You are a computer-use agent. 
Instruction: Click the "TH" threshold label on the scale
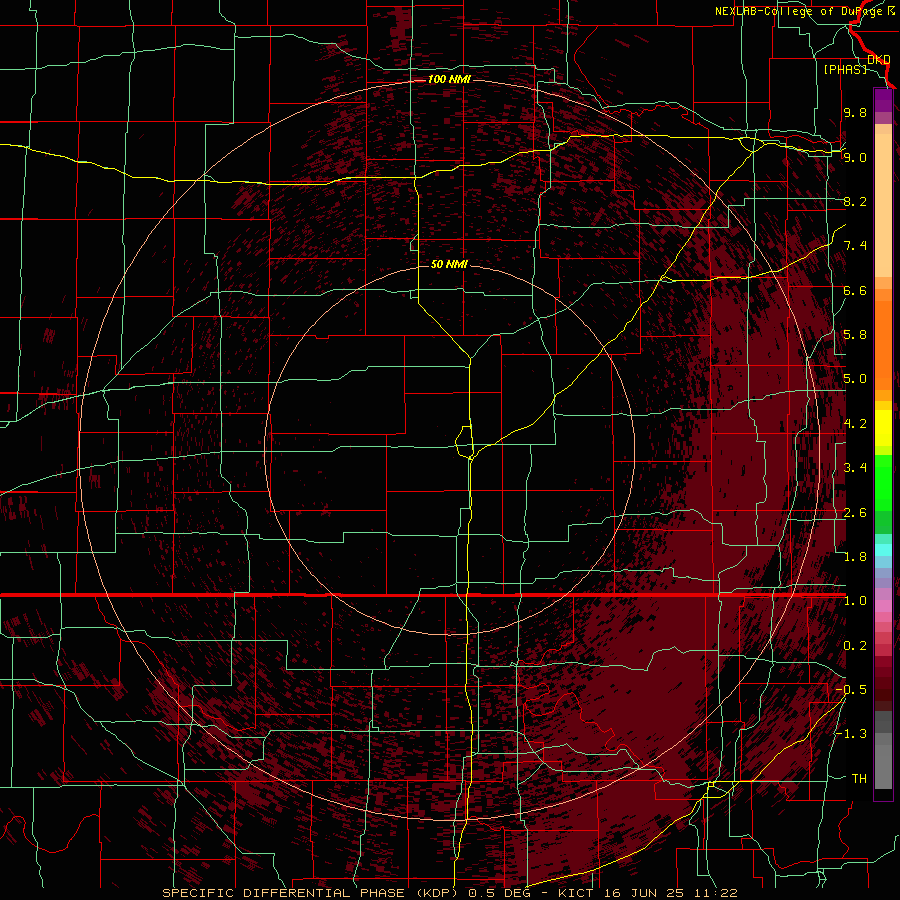coord(859,779)
